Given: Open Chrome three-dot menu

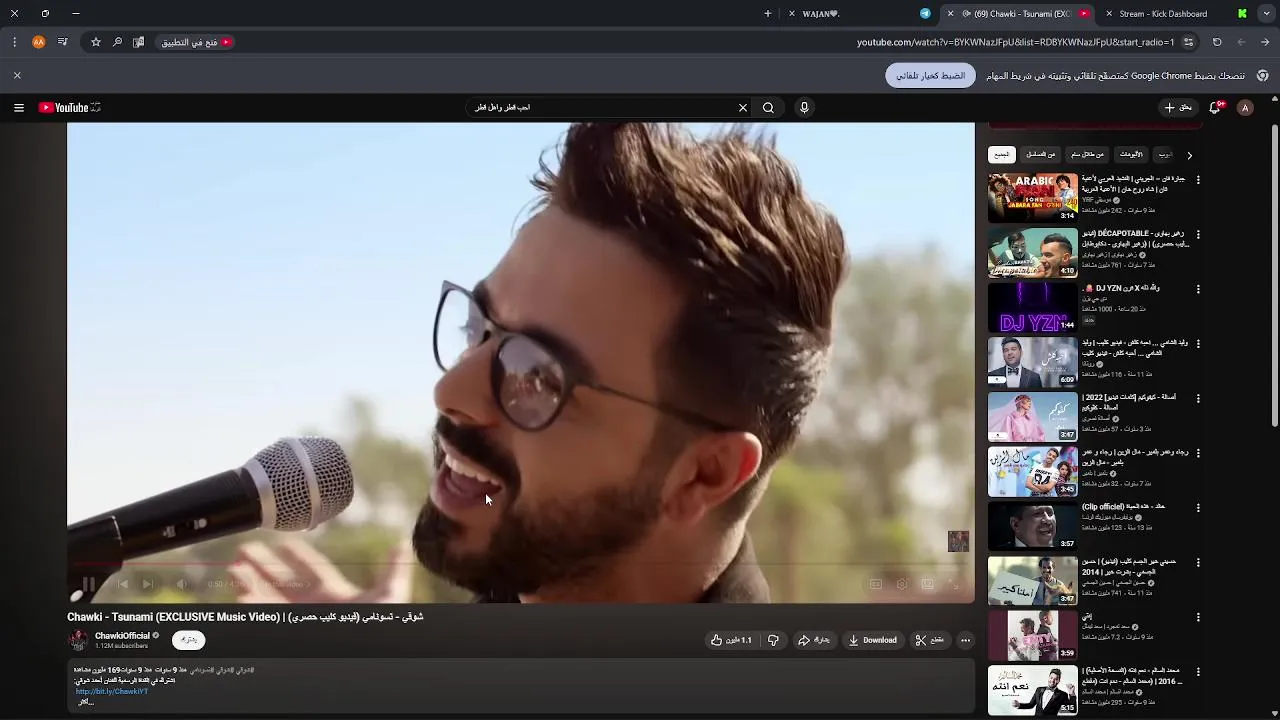Looking at the screenshot, I should click(14, 42).
